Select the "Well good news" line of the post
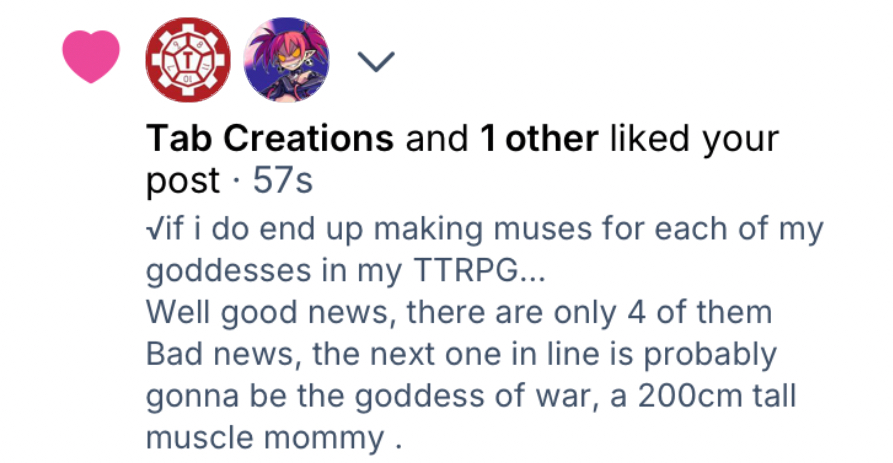893x463 pixels. pyautogui.click(x=458, y=312)
